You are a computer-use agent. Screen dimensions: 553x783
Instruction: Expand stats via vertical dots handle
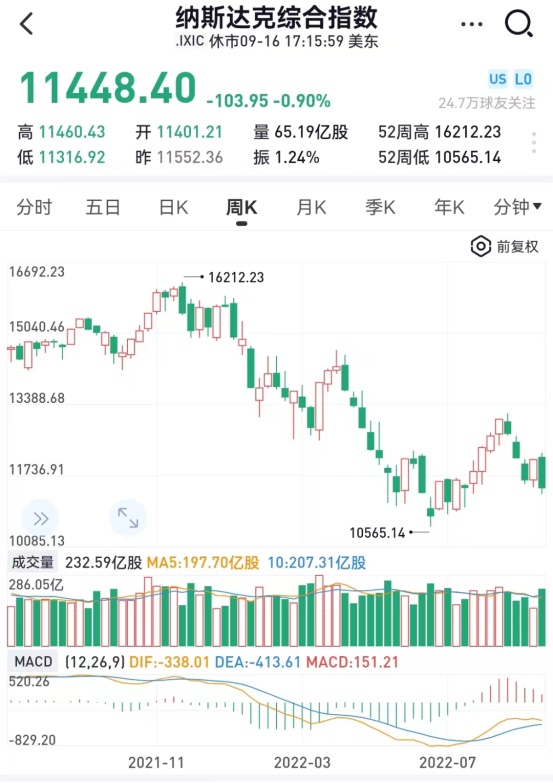pos(534,143)
